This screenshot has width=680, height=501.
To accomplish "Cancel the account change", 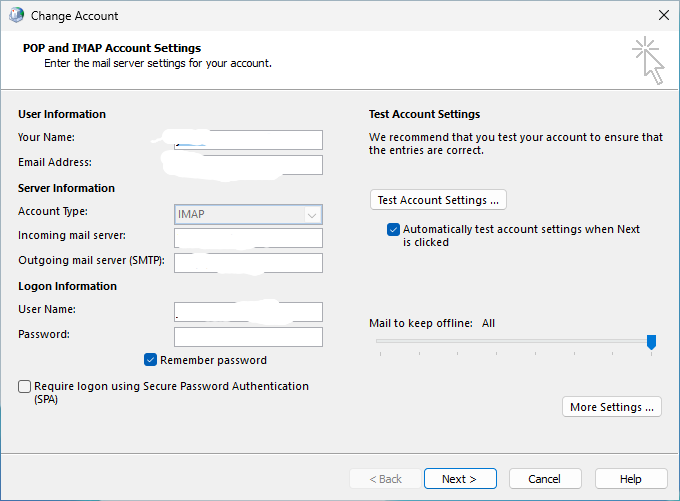I will coord(545,479).
